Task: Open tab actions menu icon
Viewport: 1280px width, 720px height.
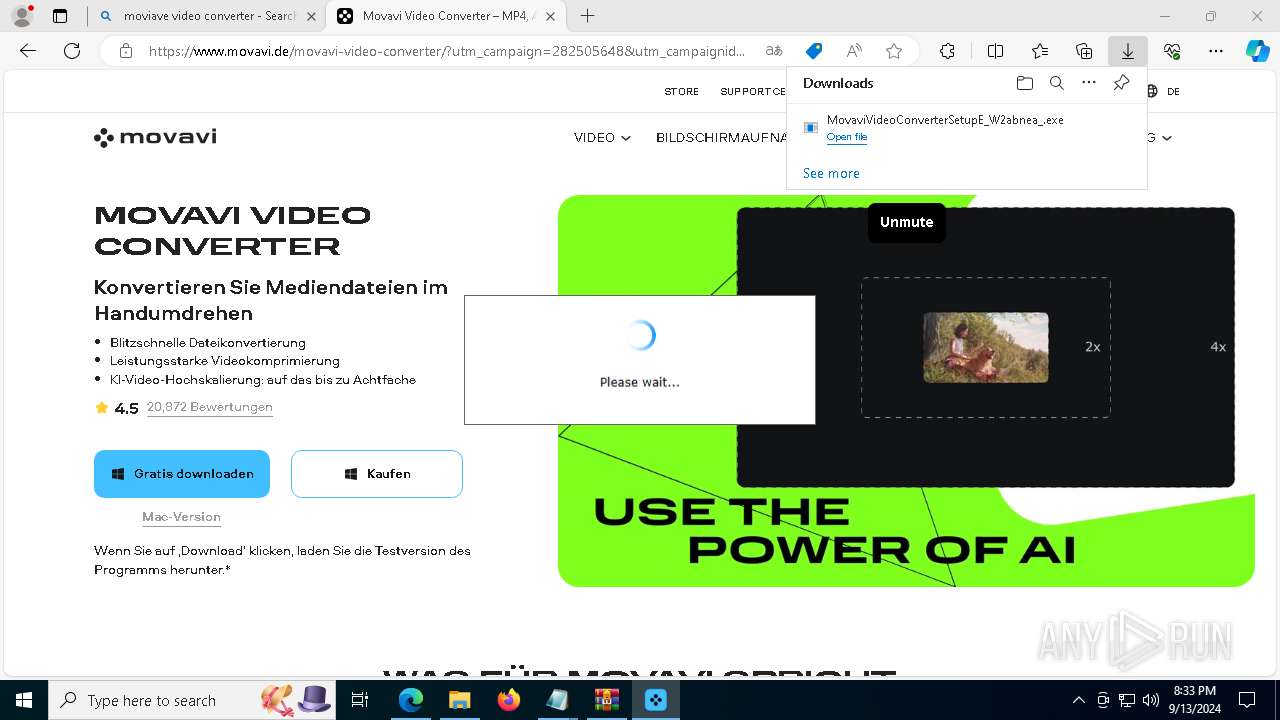Action: click(x=60, y=16)
